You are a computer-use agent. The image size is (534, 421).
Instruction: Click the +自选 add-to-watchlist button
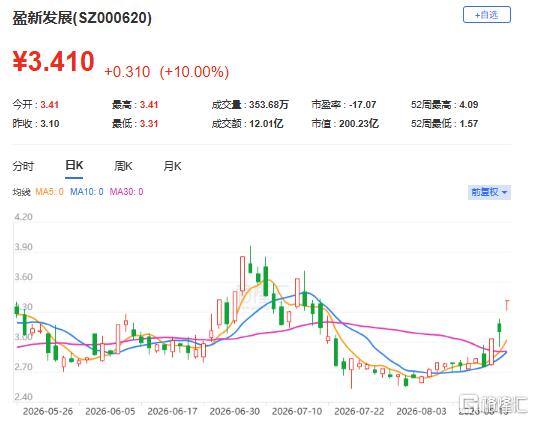click(x=486, y=15)
